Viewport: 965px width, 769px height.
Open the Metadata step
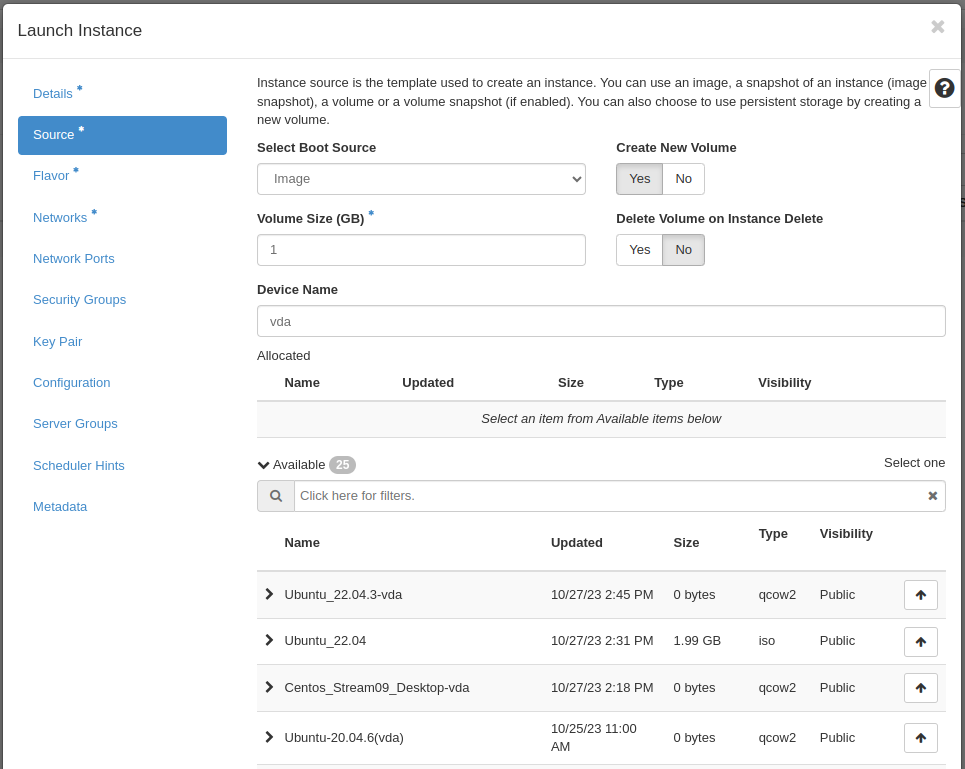[60, 507]
